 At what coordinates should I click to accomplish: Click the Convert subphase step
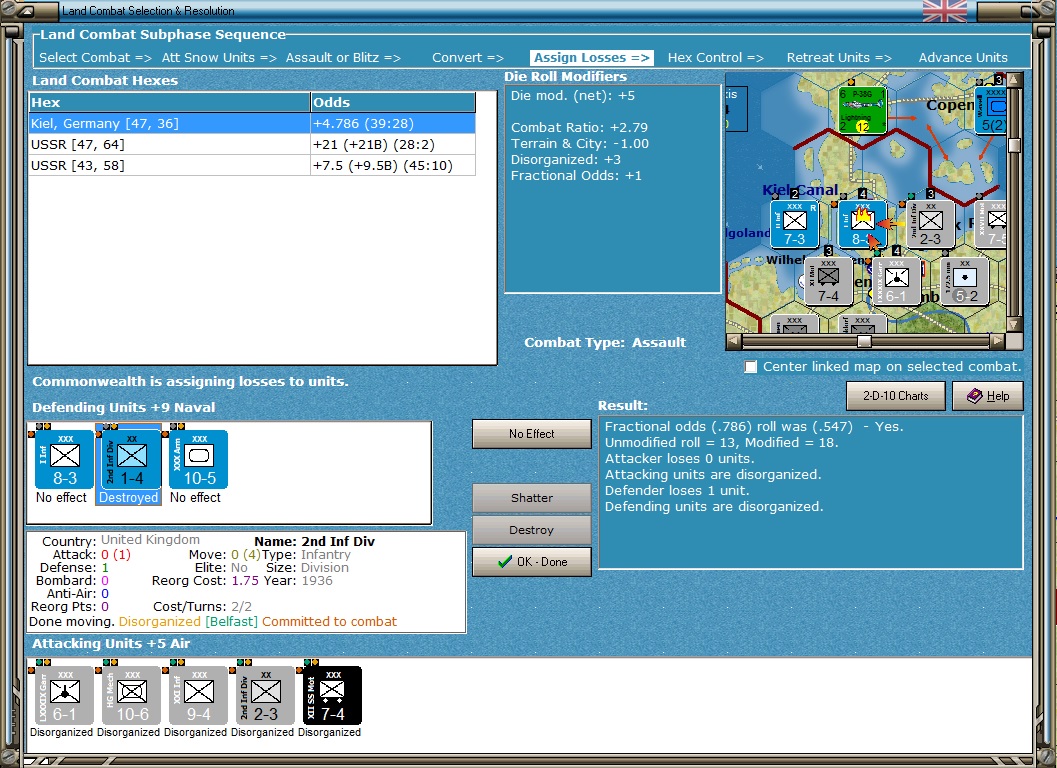point(468,57)
